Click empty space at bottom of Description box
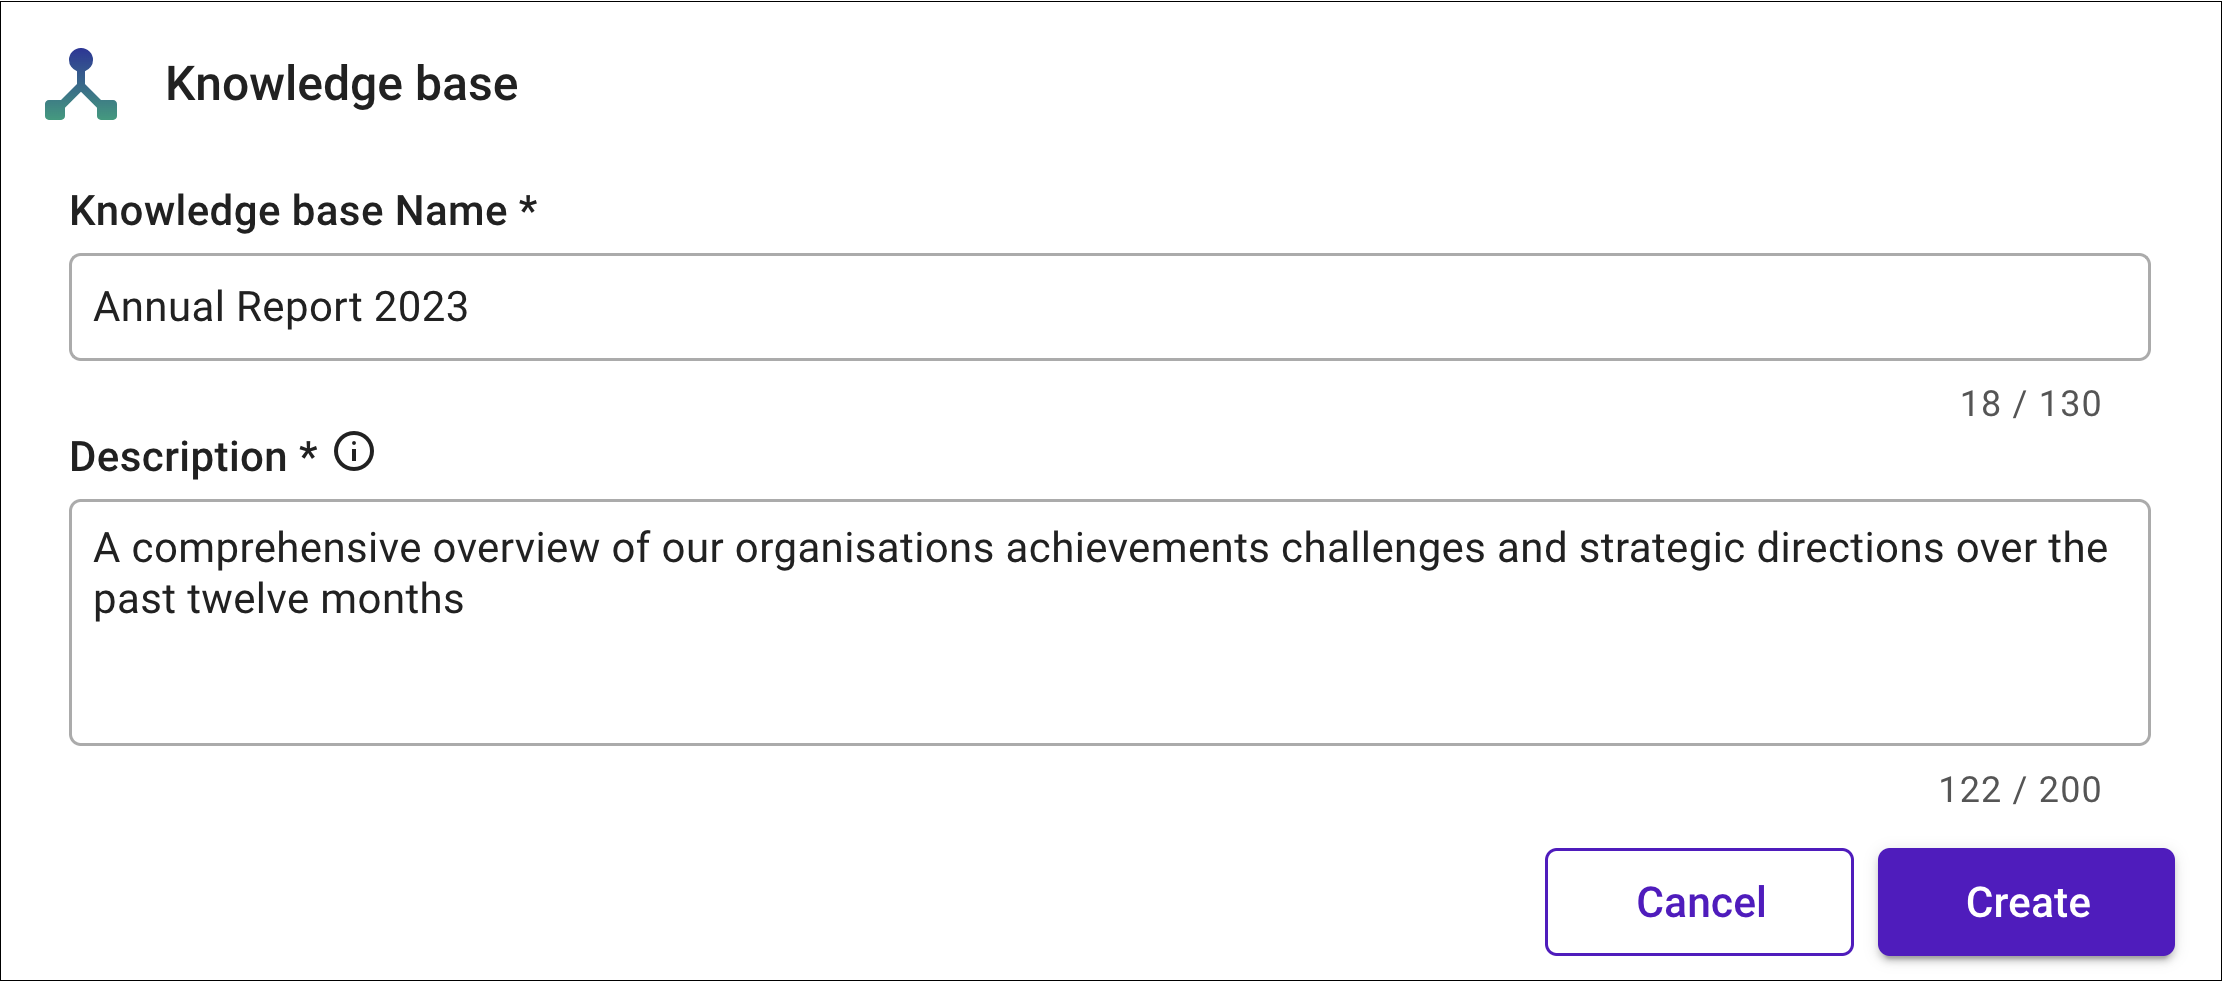Viewport: 2224px width, 982px height. 1109,690
